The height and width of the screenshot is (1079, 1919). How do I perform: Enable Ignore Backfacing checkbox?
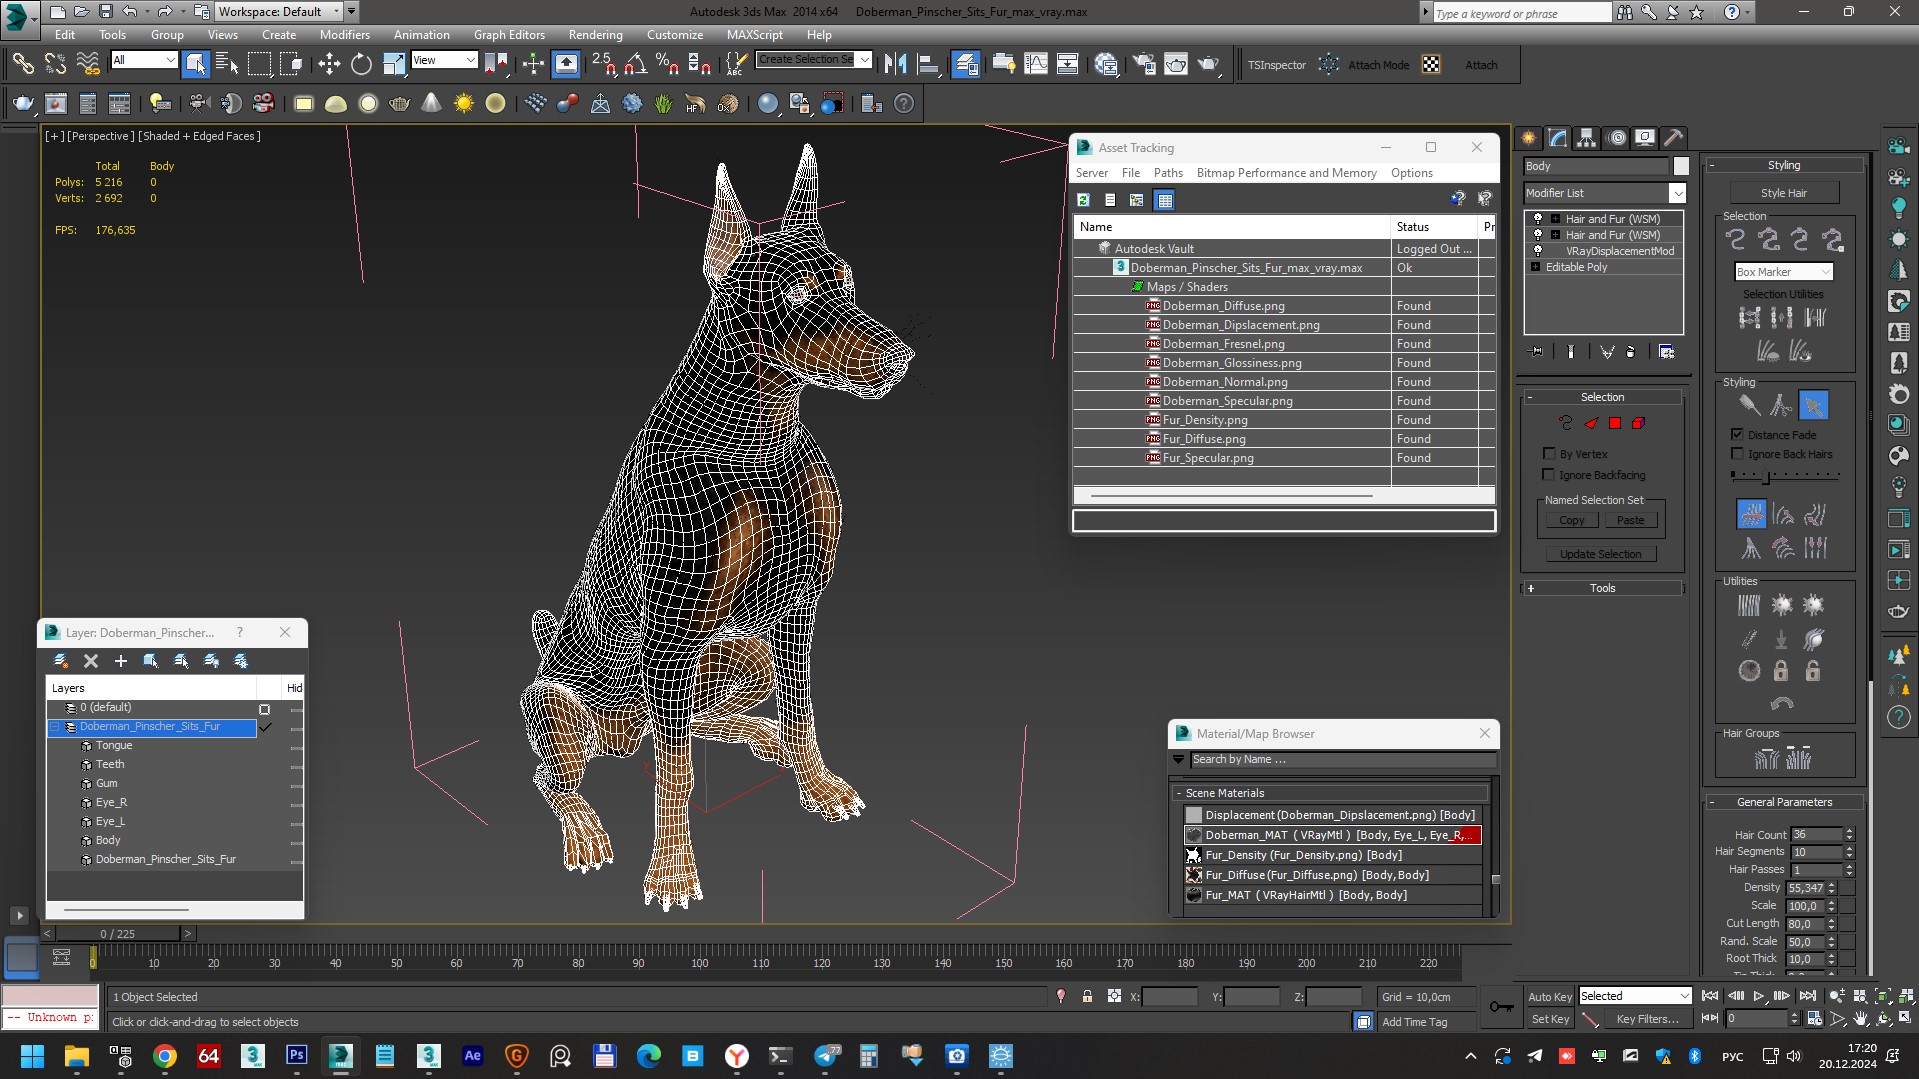click(1549, 475)
